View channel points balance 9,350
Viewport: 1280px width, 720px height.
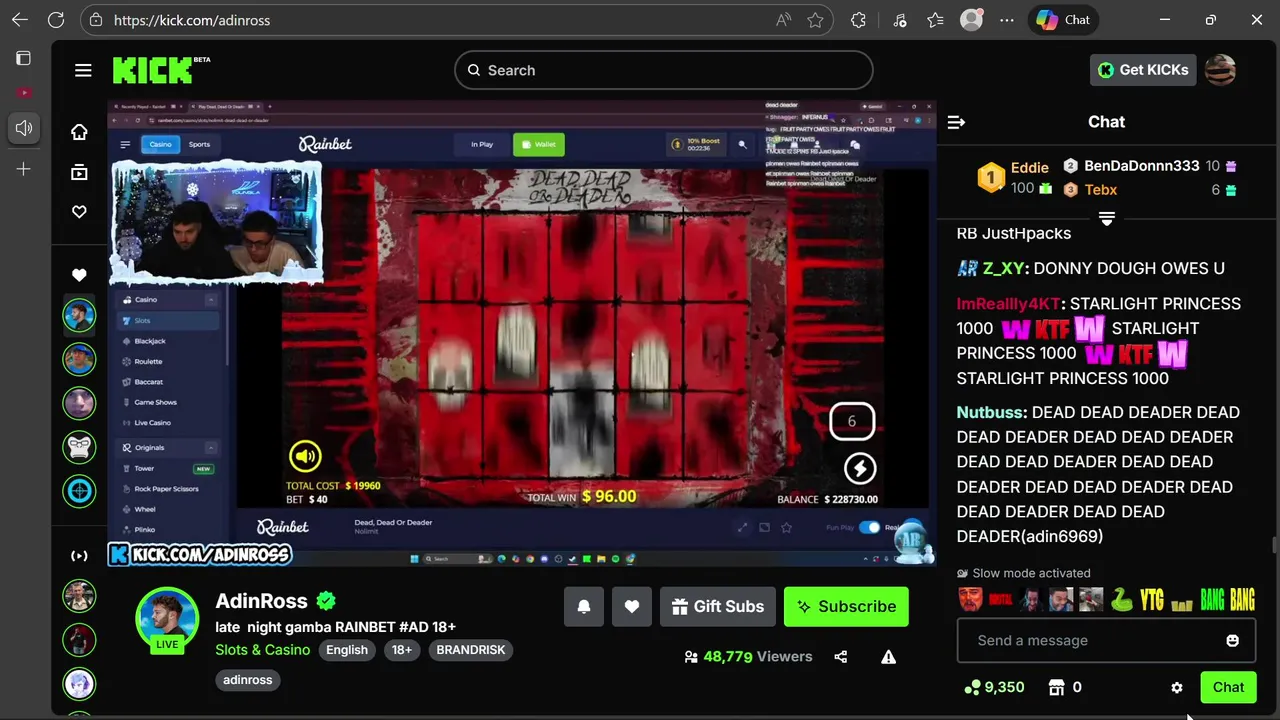994,687
